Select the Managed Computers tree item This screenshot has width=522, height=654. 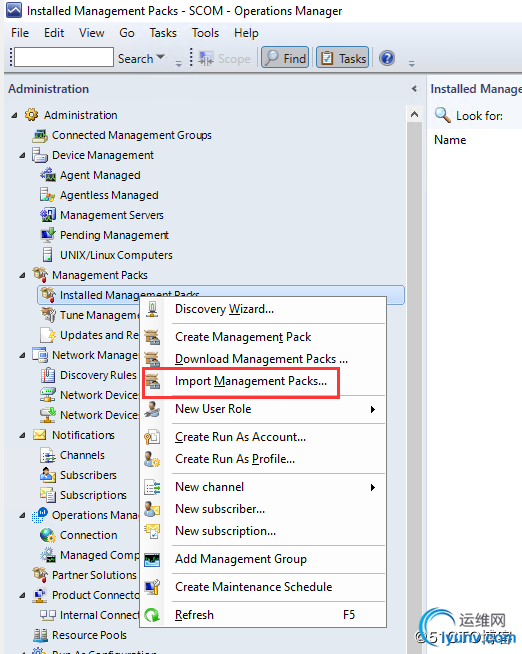(90, 555)
